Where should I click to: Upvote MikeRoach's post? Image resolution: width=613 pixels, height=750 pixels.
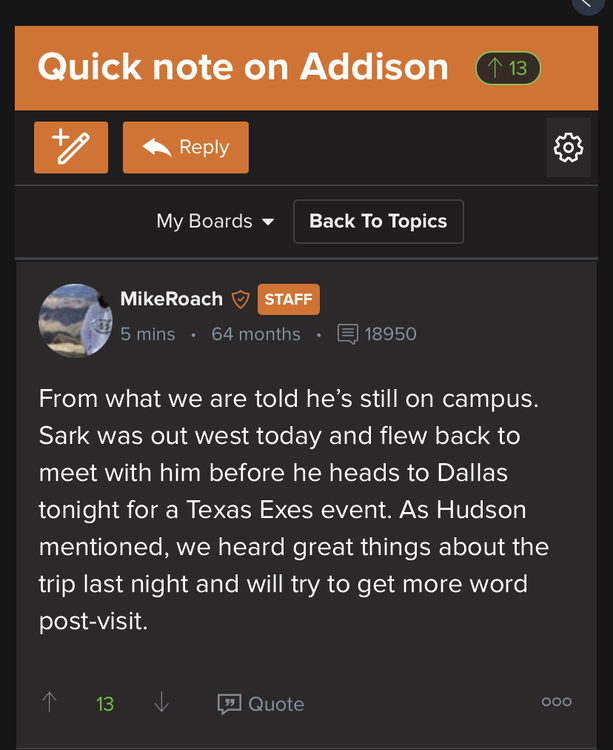click(x=50, y=703)
